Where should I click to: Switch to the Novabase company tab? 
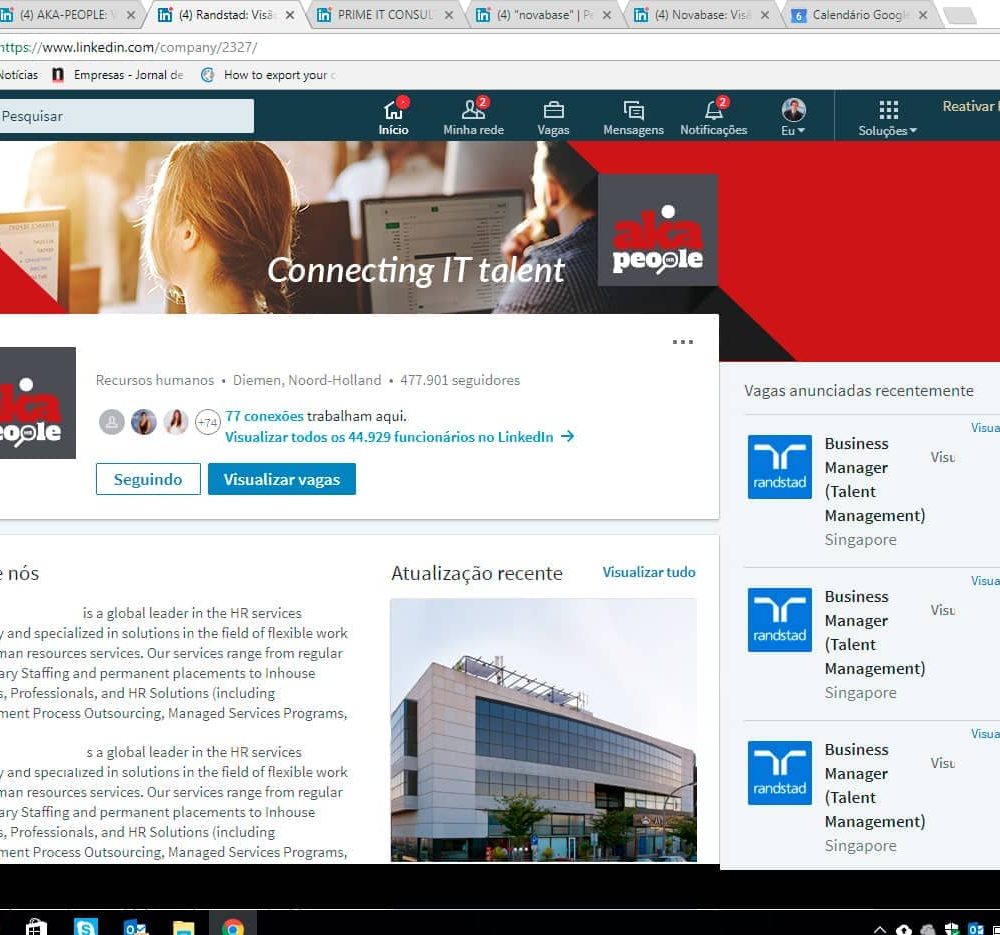click(702, 15)
